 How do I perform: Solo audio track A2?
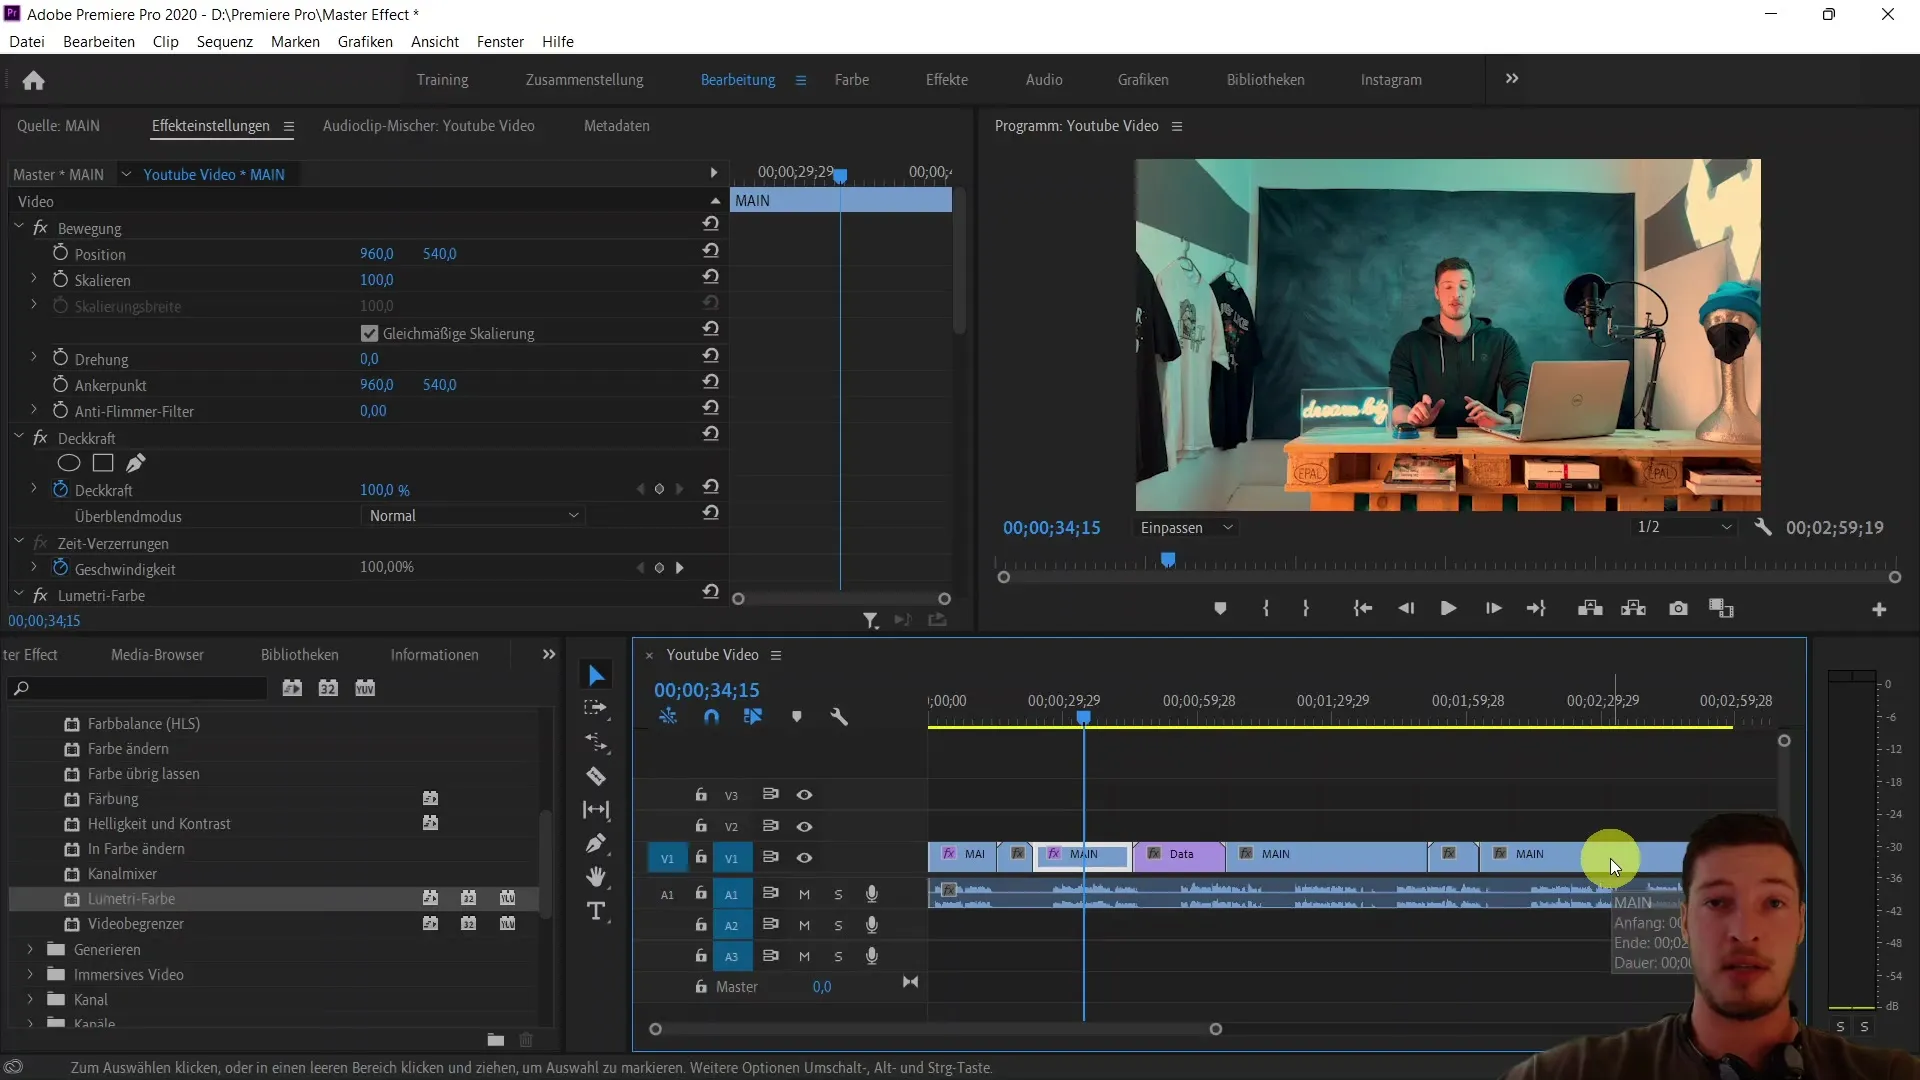838,925
